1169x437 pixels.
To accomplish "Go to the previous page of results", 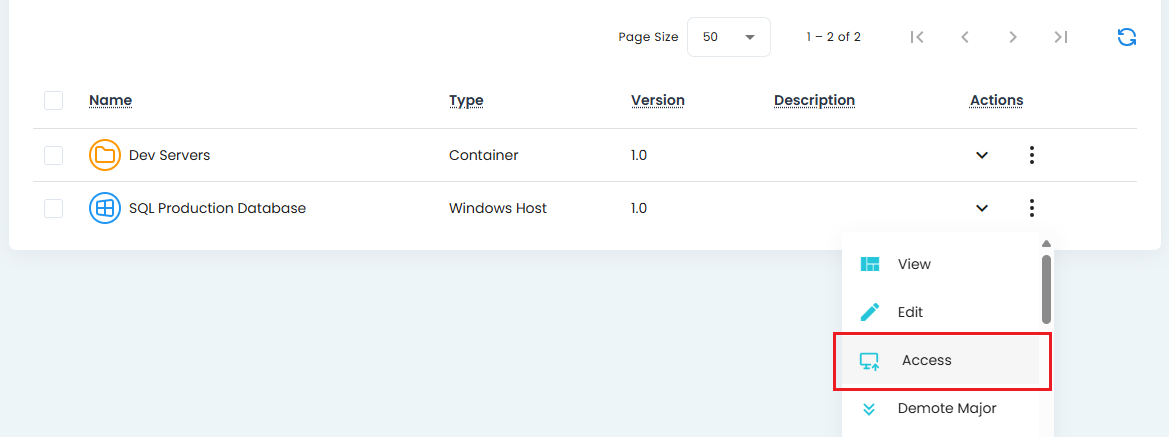I will coord(965,37).
